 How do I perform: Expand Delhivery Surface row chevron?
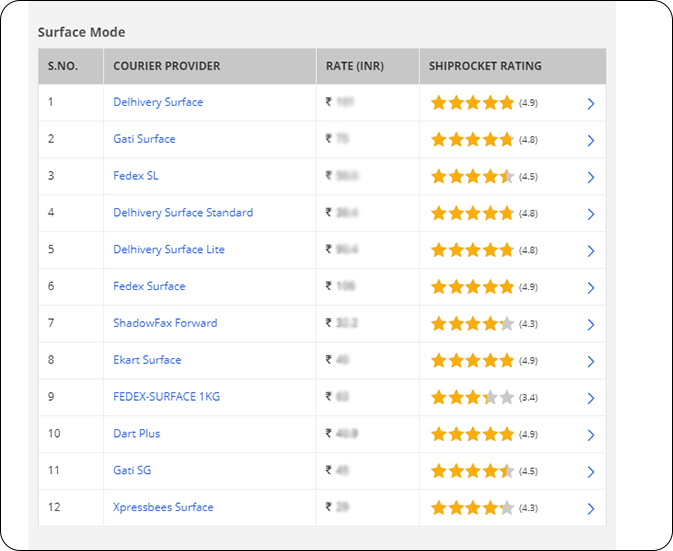[591, 103]
